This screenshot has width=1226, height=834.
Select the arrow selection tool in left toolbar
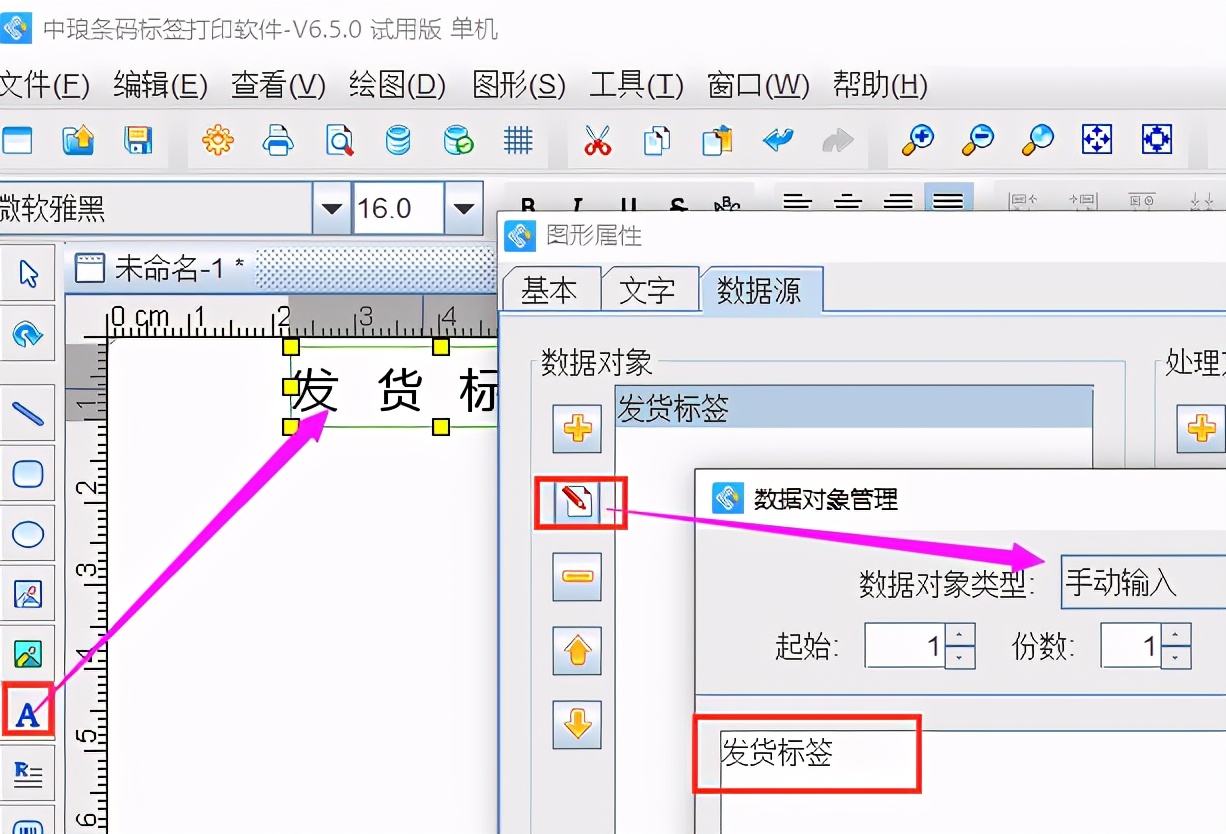pyautogui.click(x=28, y=272)
